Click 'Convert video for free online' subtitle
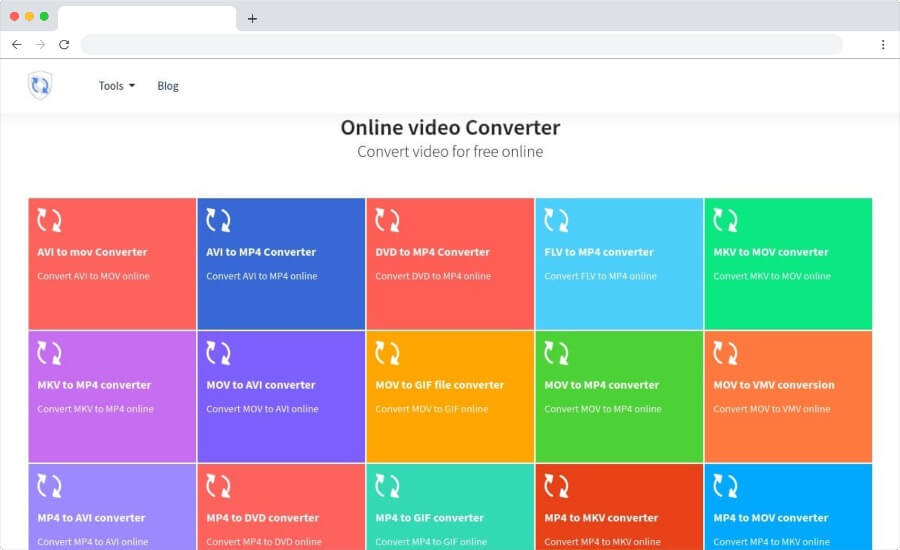The height and width of the screenshot is (550, 900). point(450,152)
